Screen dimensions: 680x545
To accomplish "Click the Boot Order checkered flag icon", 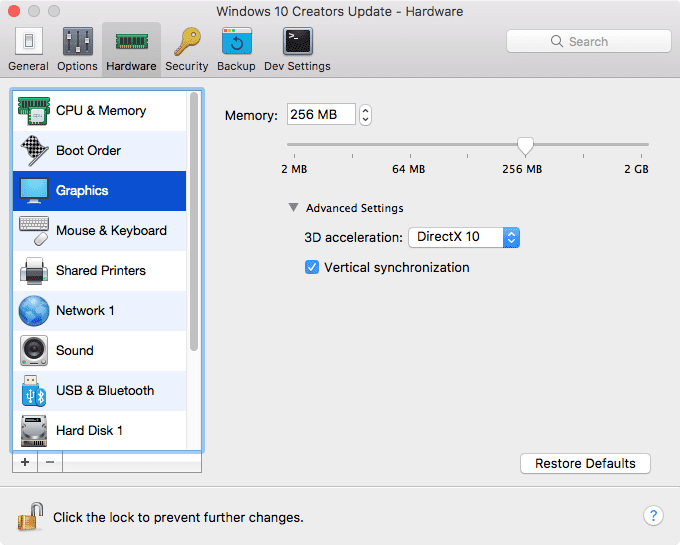I will 34,150.
